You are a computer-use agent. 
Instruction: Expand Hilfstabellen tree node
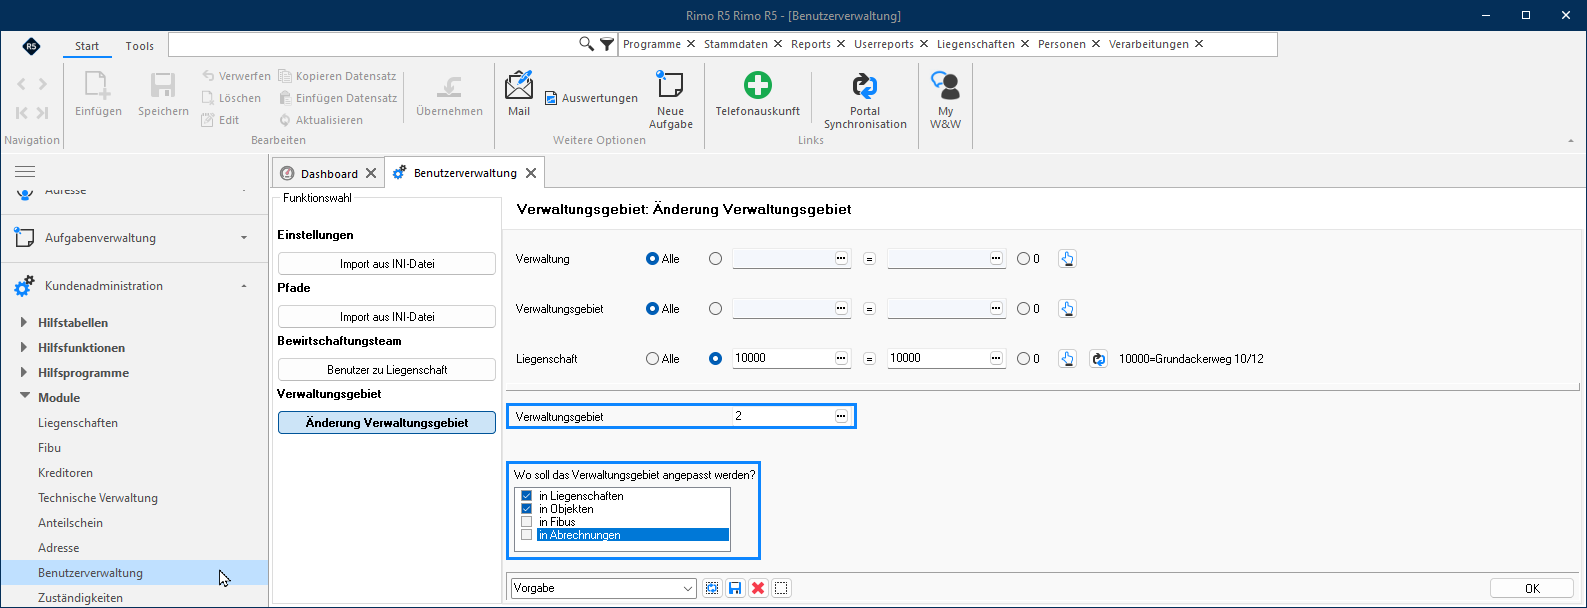25,322
